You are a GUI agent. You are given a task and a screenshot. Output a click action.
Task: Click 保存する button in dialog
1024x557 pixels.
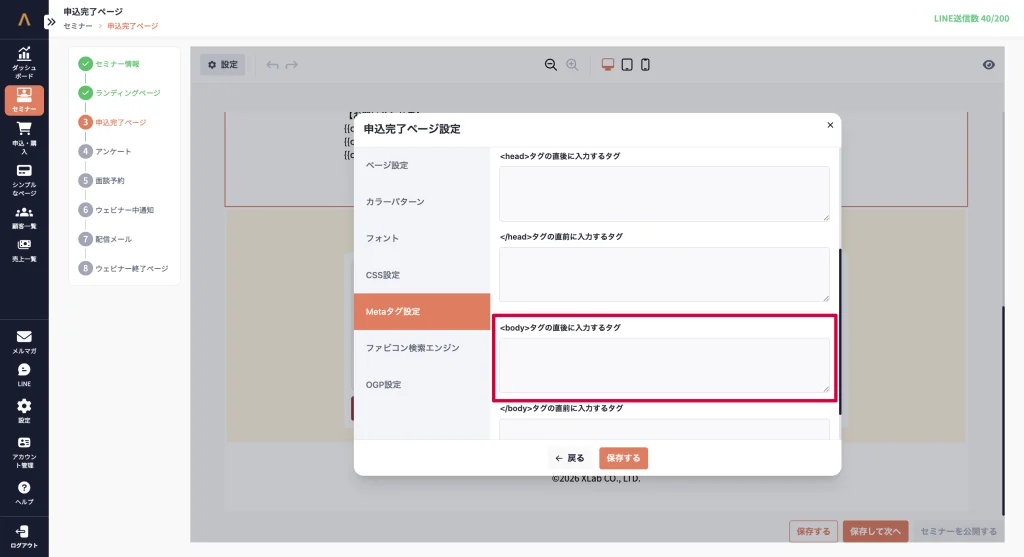(x=623, y=458)
